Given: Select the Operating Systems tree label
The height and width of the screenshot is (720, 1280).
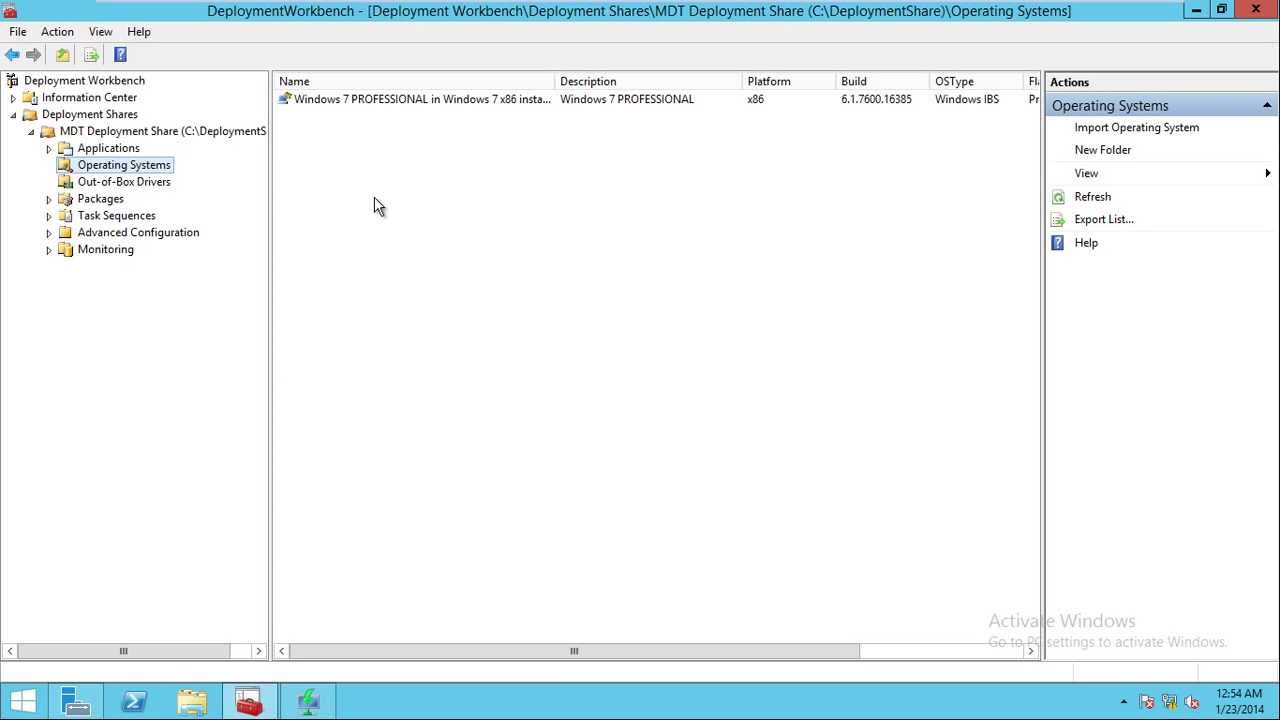Looking at the screenshot, I should (124, 165).
